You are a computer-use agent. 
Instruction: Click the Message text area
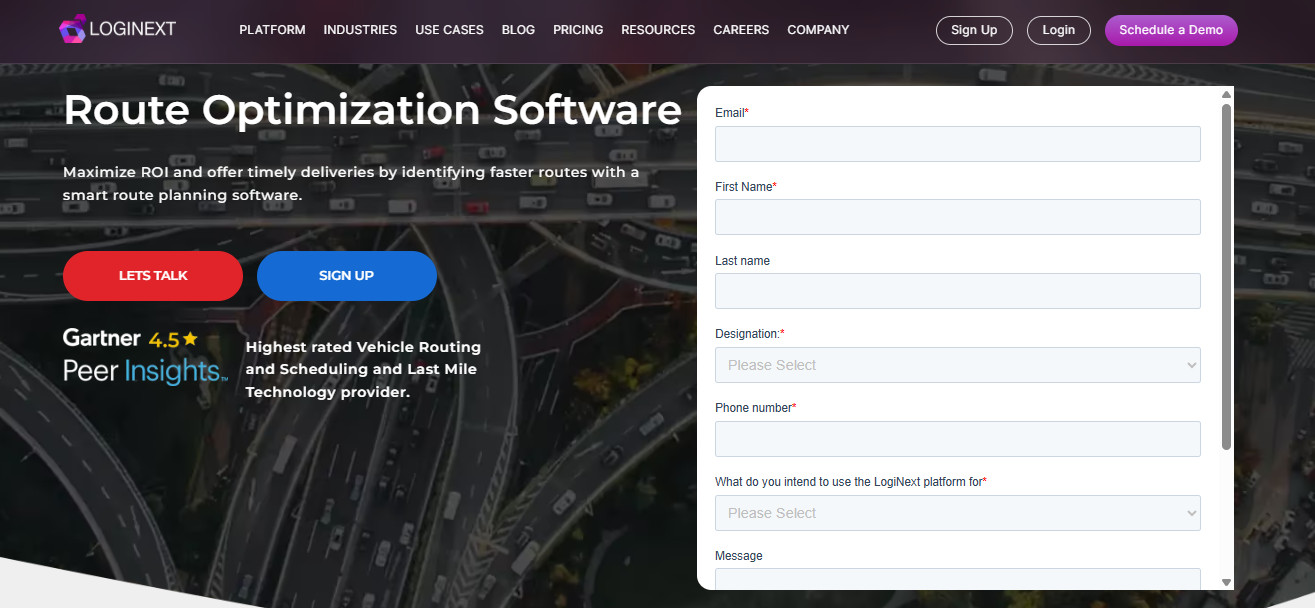tap(957, 579)
